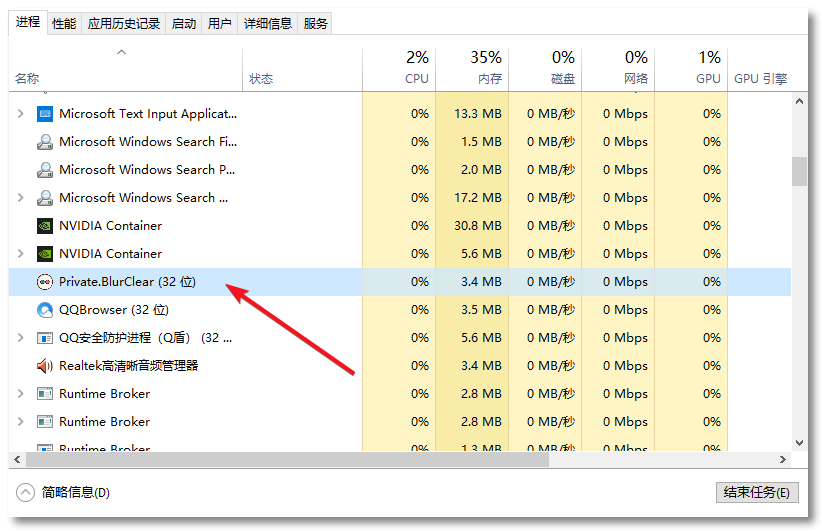822x531 pixels.
Task: Click the Realtek高清晰音频管理器 speaker icon
Action: click(x=45, y=366)
